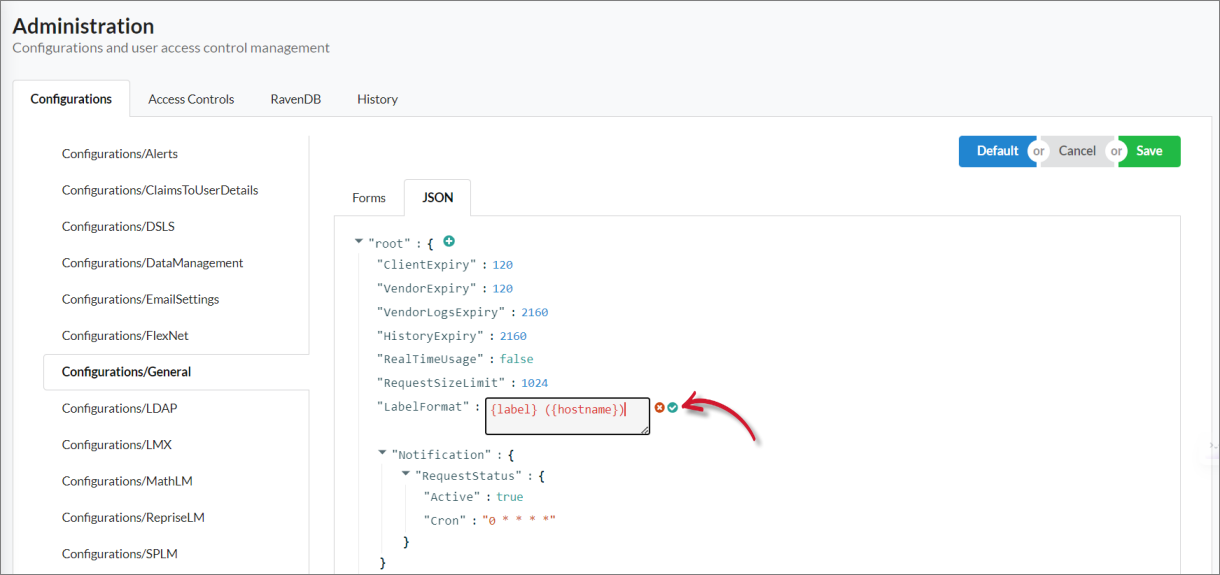Cancel the LabelFormat edit with red X icon
This screenshot has width=1220, height=575.
coord(659,407)
